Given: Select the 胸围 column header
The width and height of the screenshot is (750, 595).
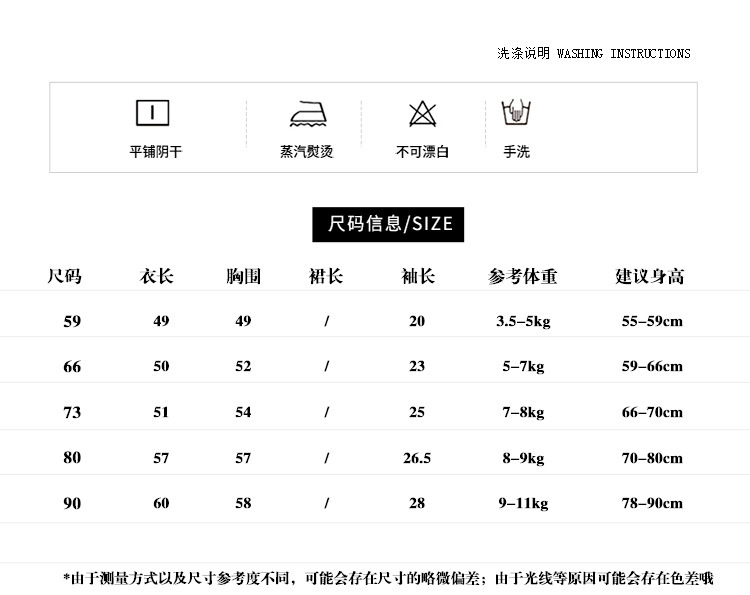Looking at the screenshot, I should [x=243, y=276].
